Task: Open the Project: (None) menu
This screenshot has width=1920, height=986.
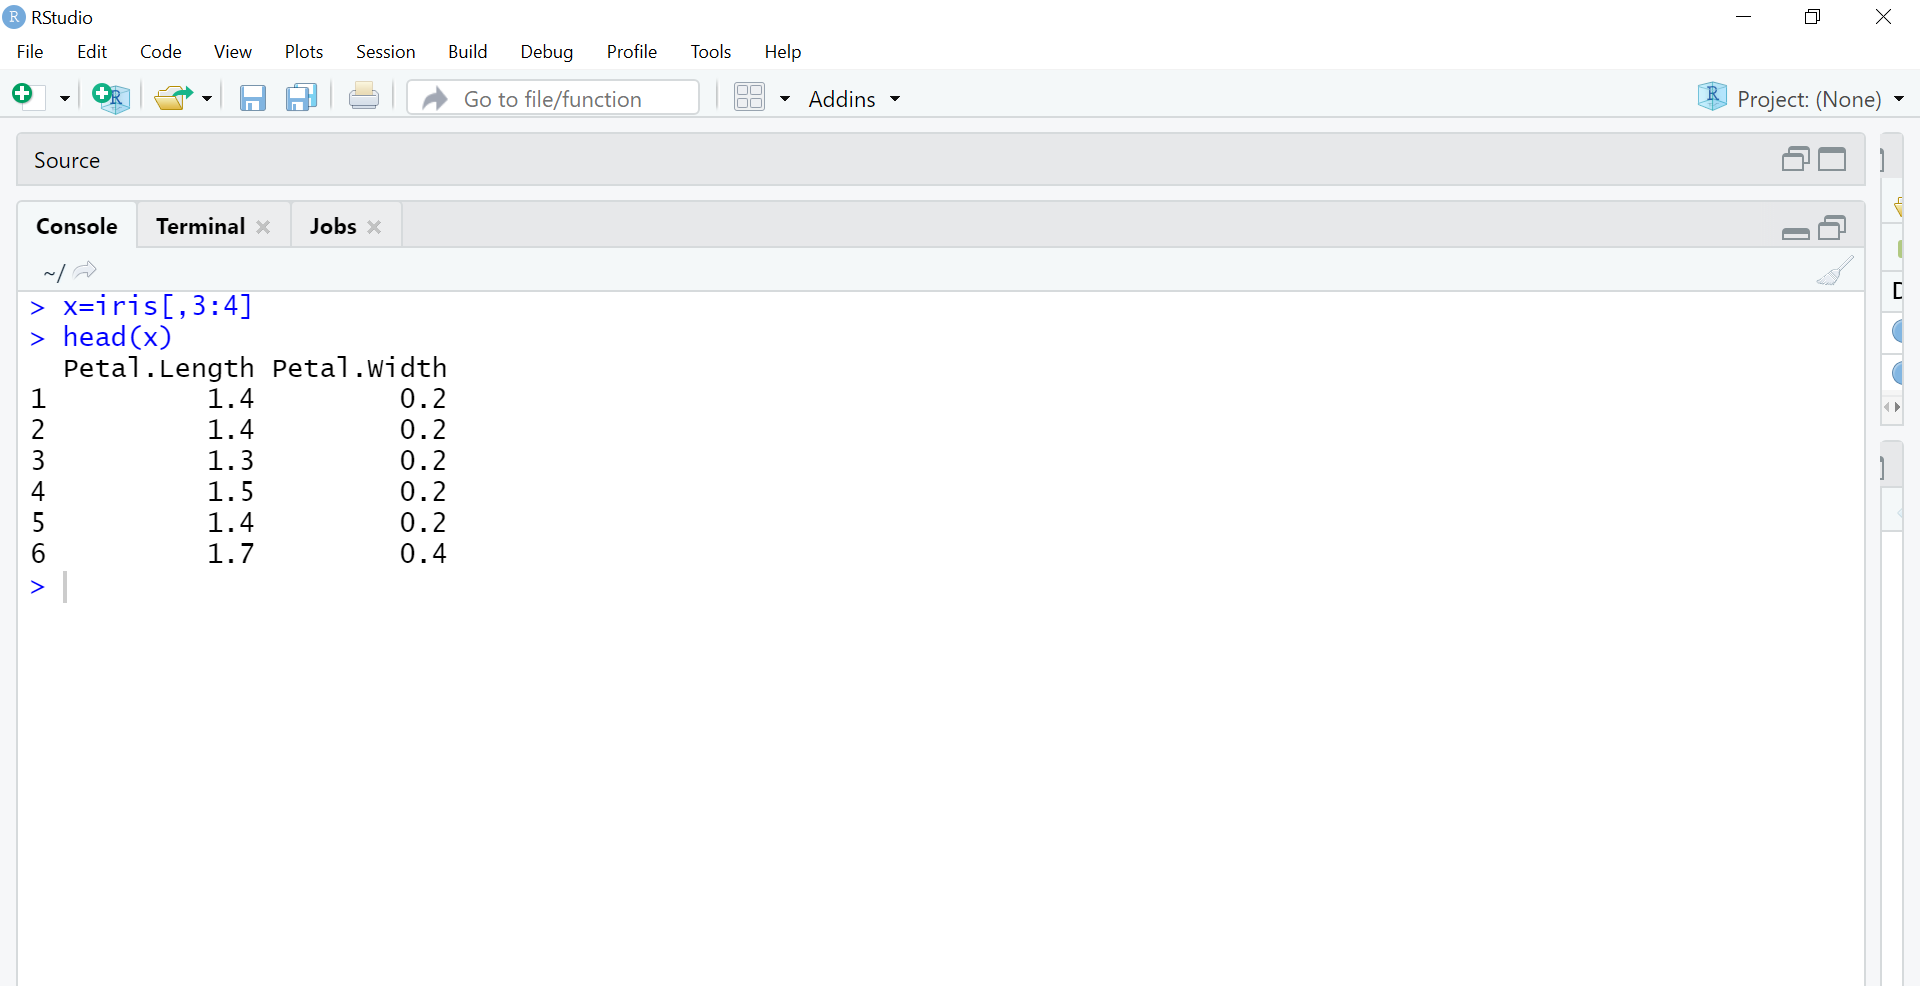Action: pos(1820,99)
